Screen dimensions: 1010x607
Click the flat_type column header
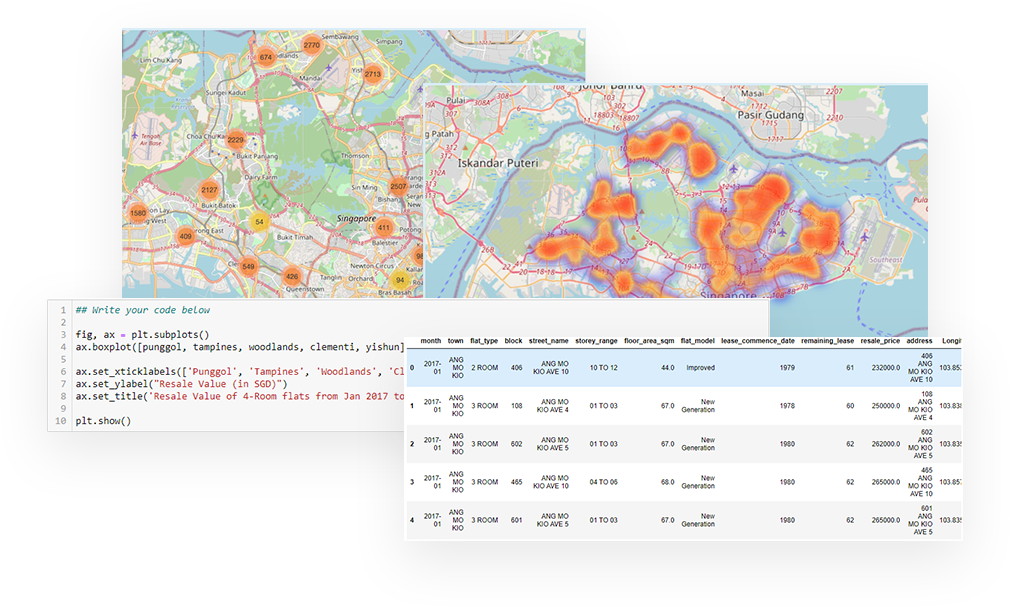(x=484, y=341)
